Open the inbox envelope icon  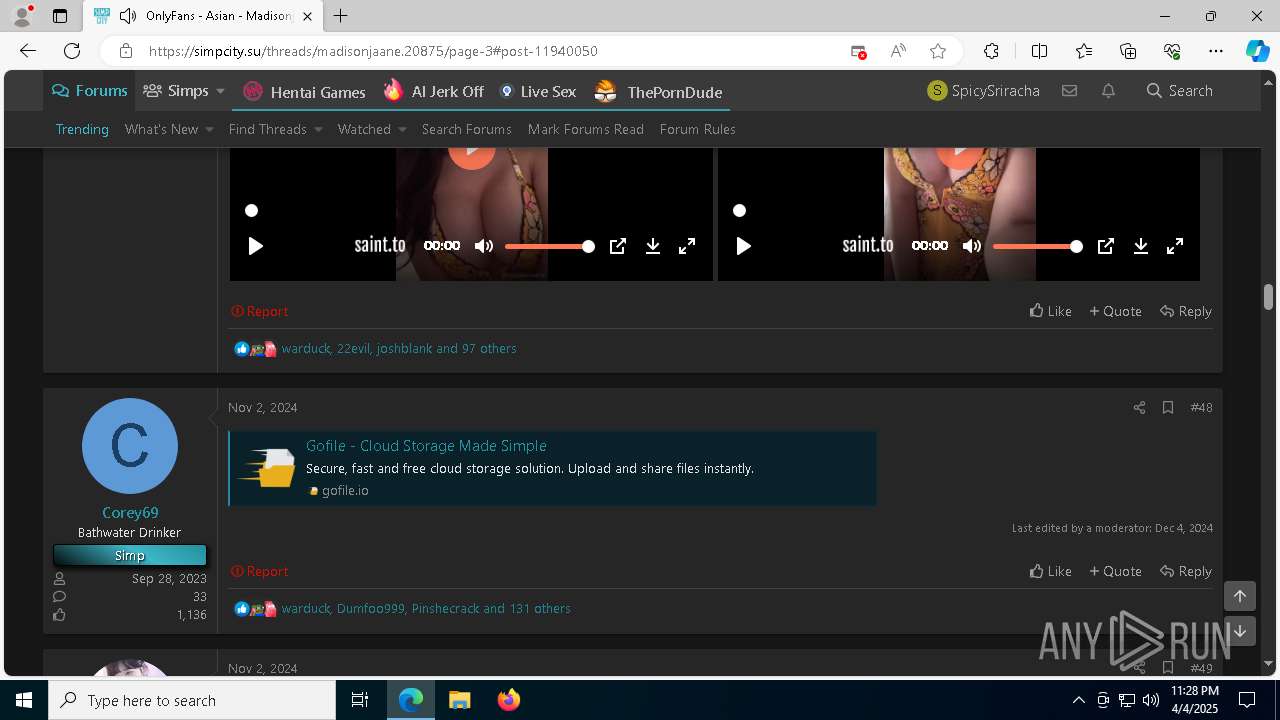click(x=1069, y=91)
